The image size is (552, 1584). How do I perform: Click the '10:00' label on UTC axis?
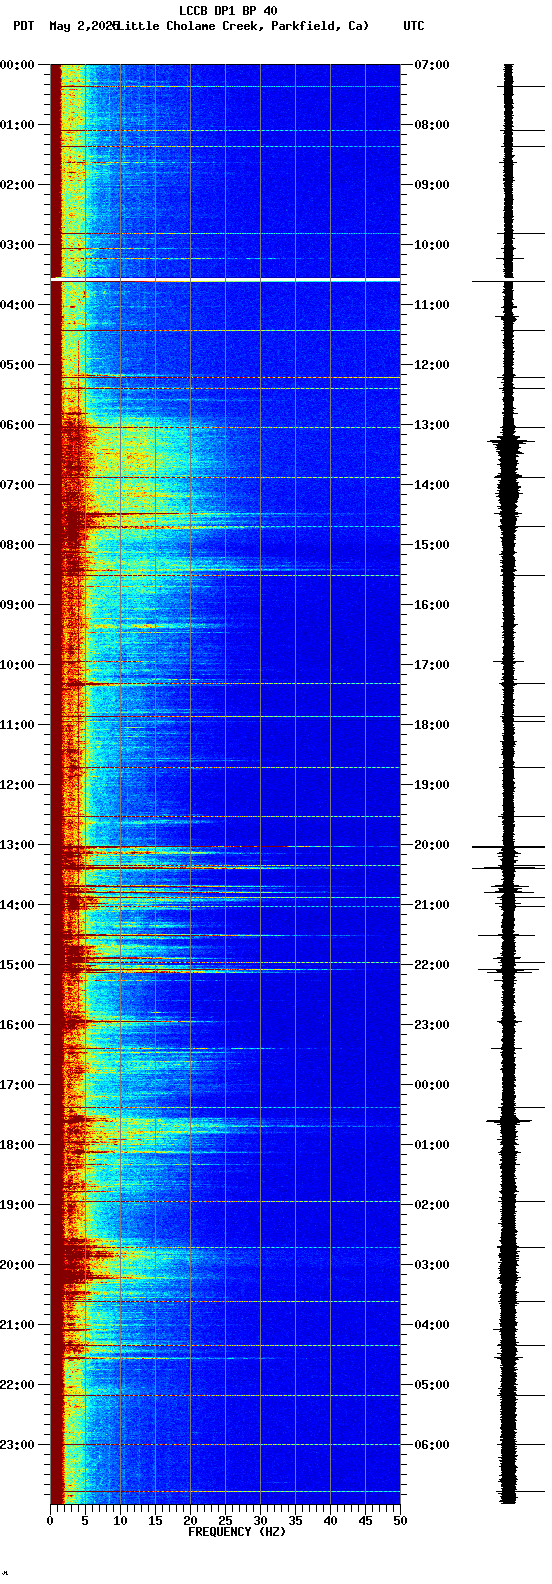click(x=432, y=245)
